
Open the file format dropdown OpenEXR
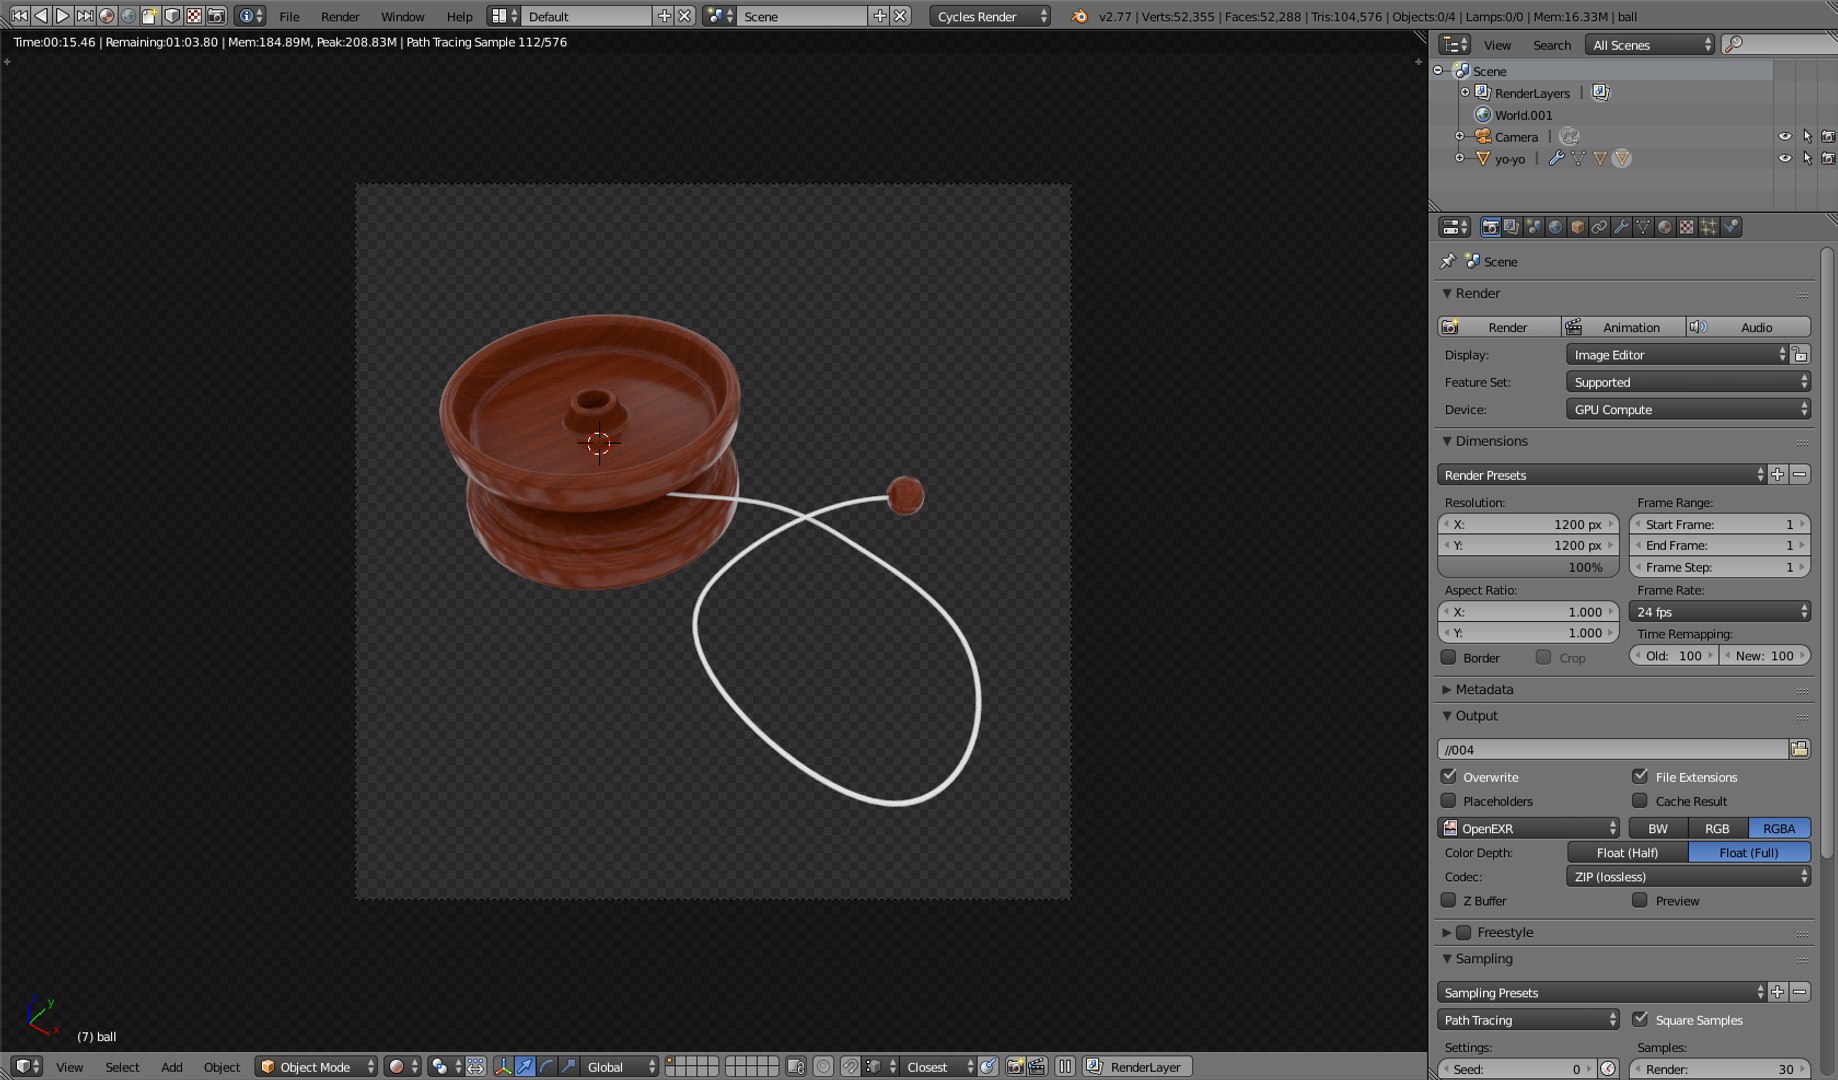click(1529, 828)
